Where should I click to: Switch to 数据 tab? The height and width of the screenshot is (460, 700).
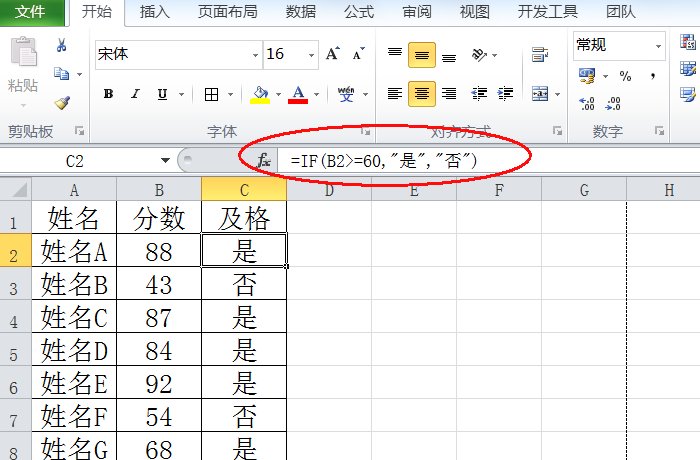(301, 12)
